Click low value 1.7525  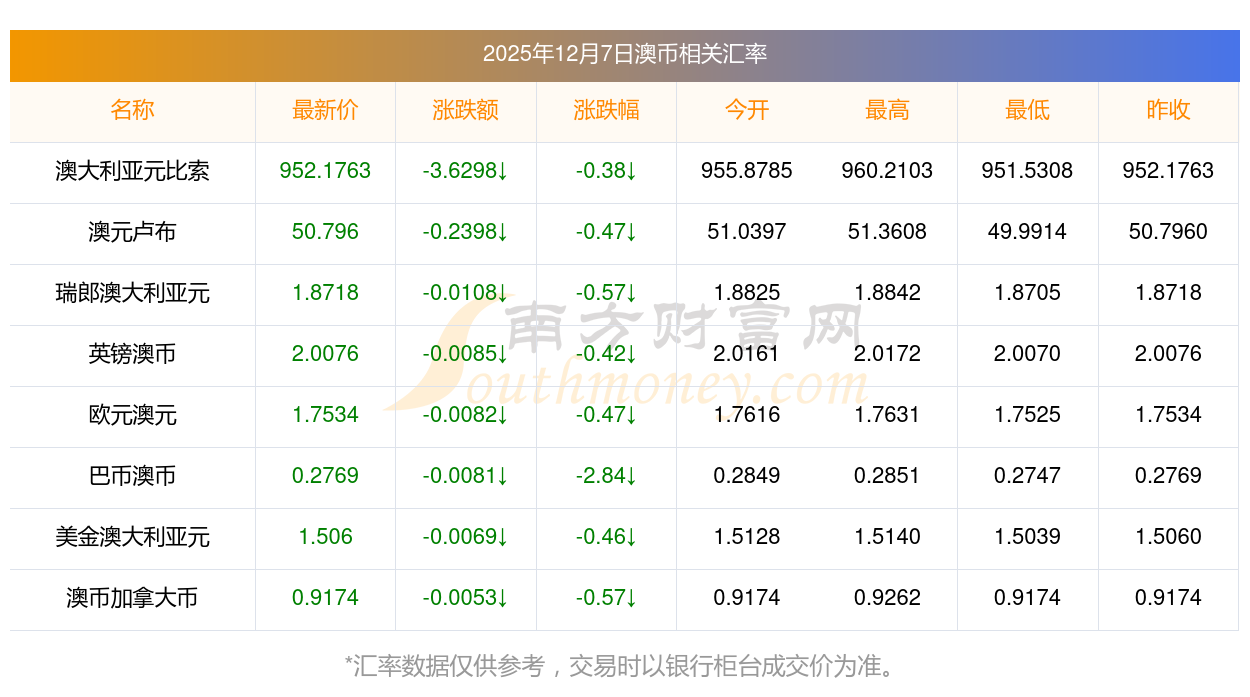click(x=1028, y=415)
